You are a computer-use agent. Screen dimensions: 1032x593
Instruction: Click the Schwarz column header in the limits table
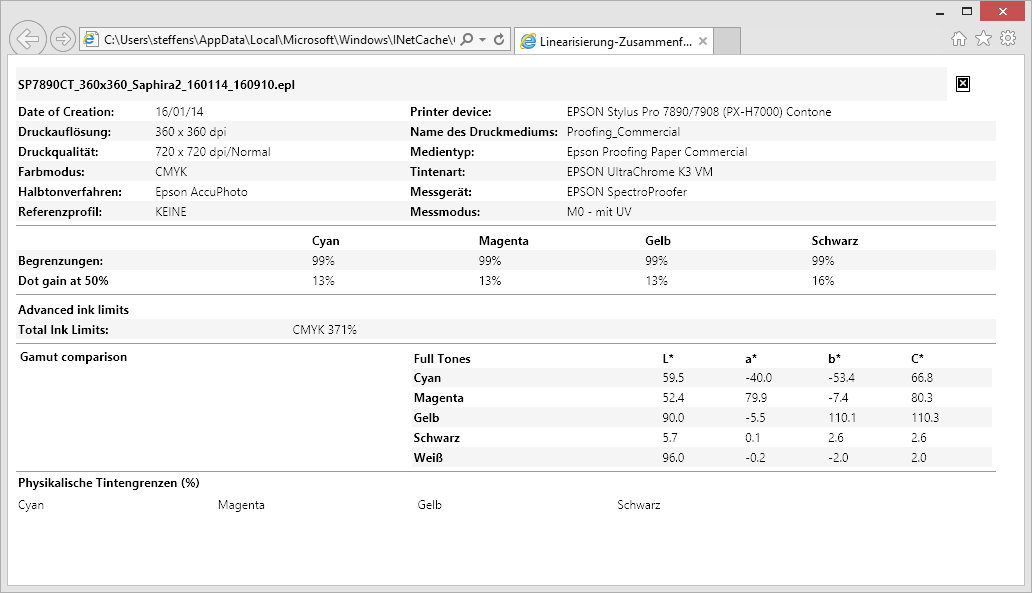835,241
